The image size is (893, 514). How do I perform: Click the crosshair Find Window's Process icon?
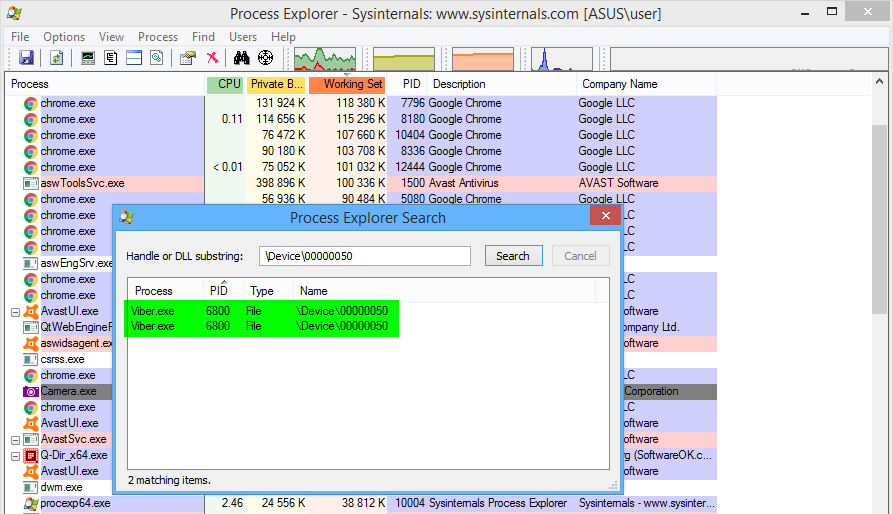pos(265,57)
